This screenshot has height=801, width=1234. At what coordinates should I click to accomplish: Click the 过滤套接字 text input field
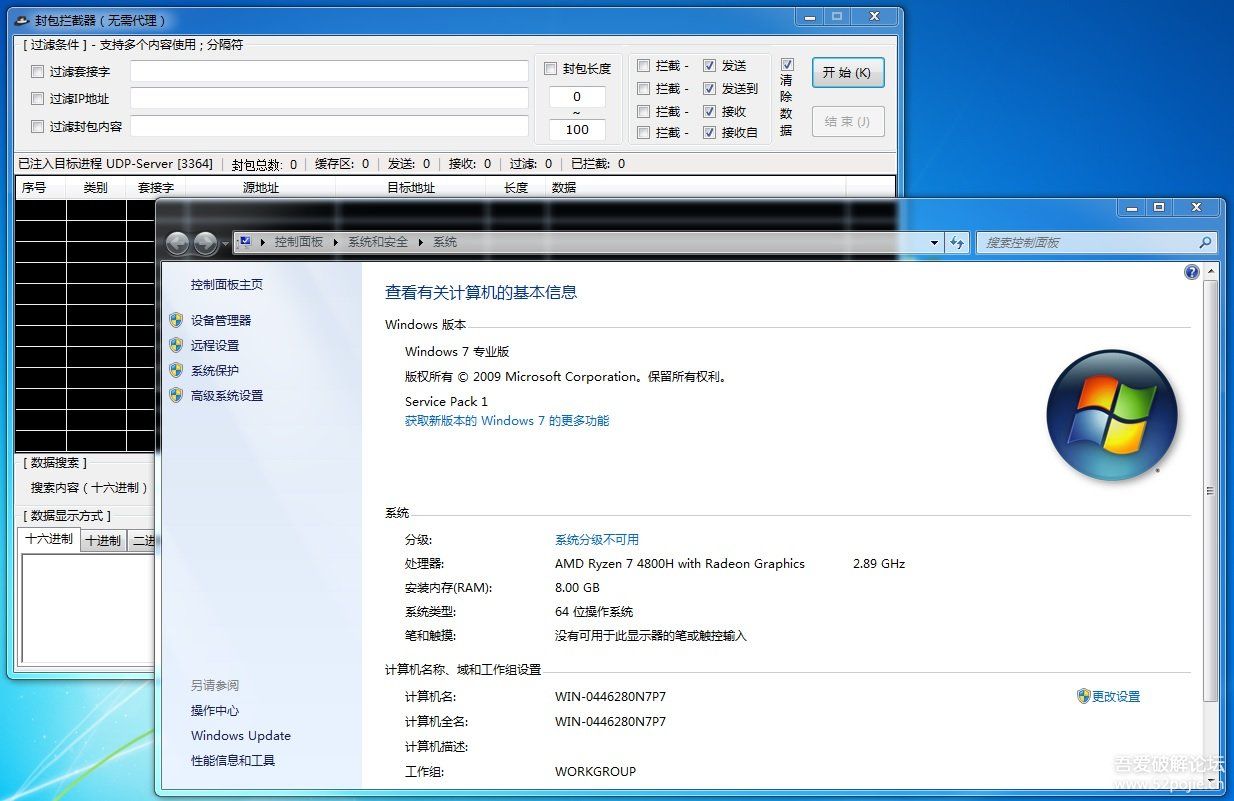[329, 72]
